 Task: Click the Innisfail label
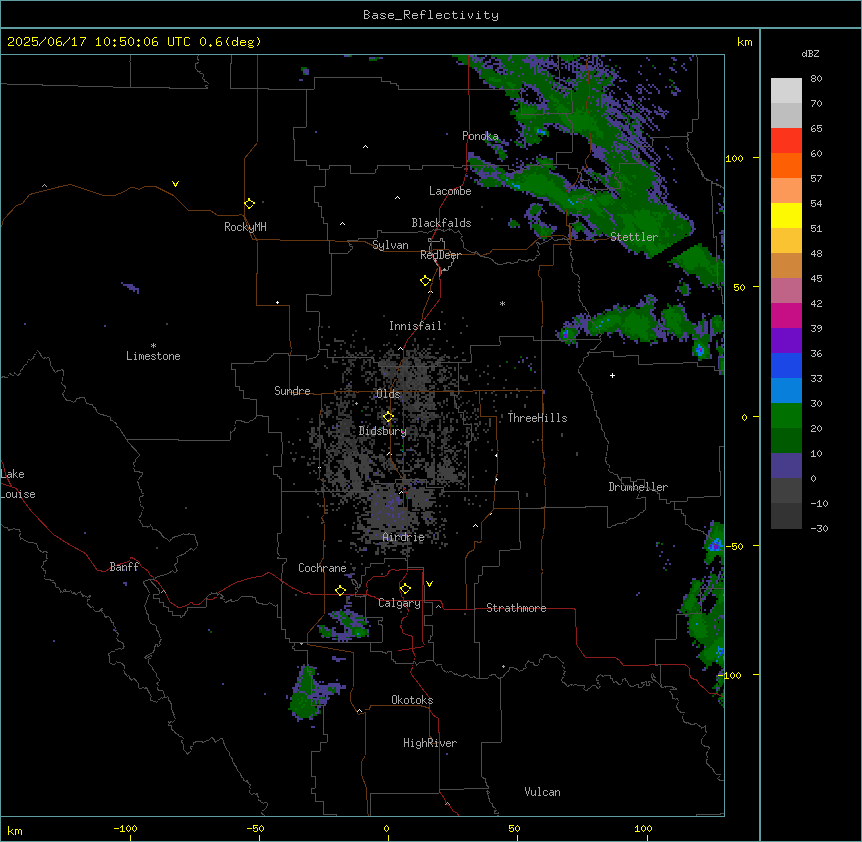tap(415, 326)
